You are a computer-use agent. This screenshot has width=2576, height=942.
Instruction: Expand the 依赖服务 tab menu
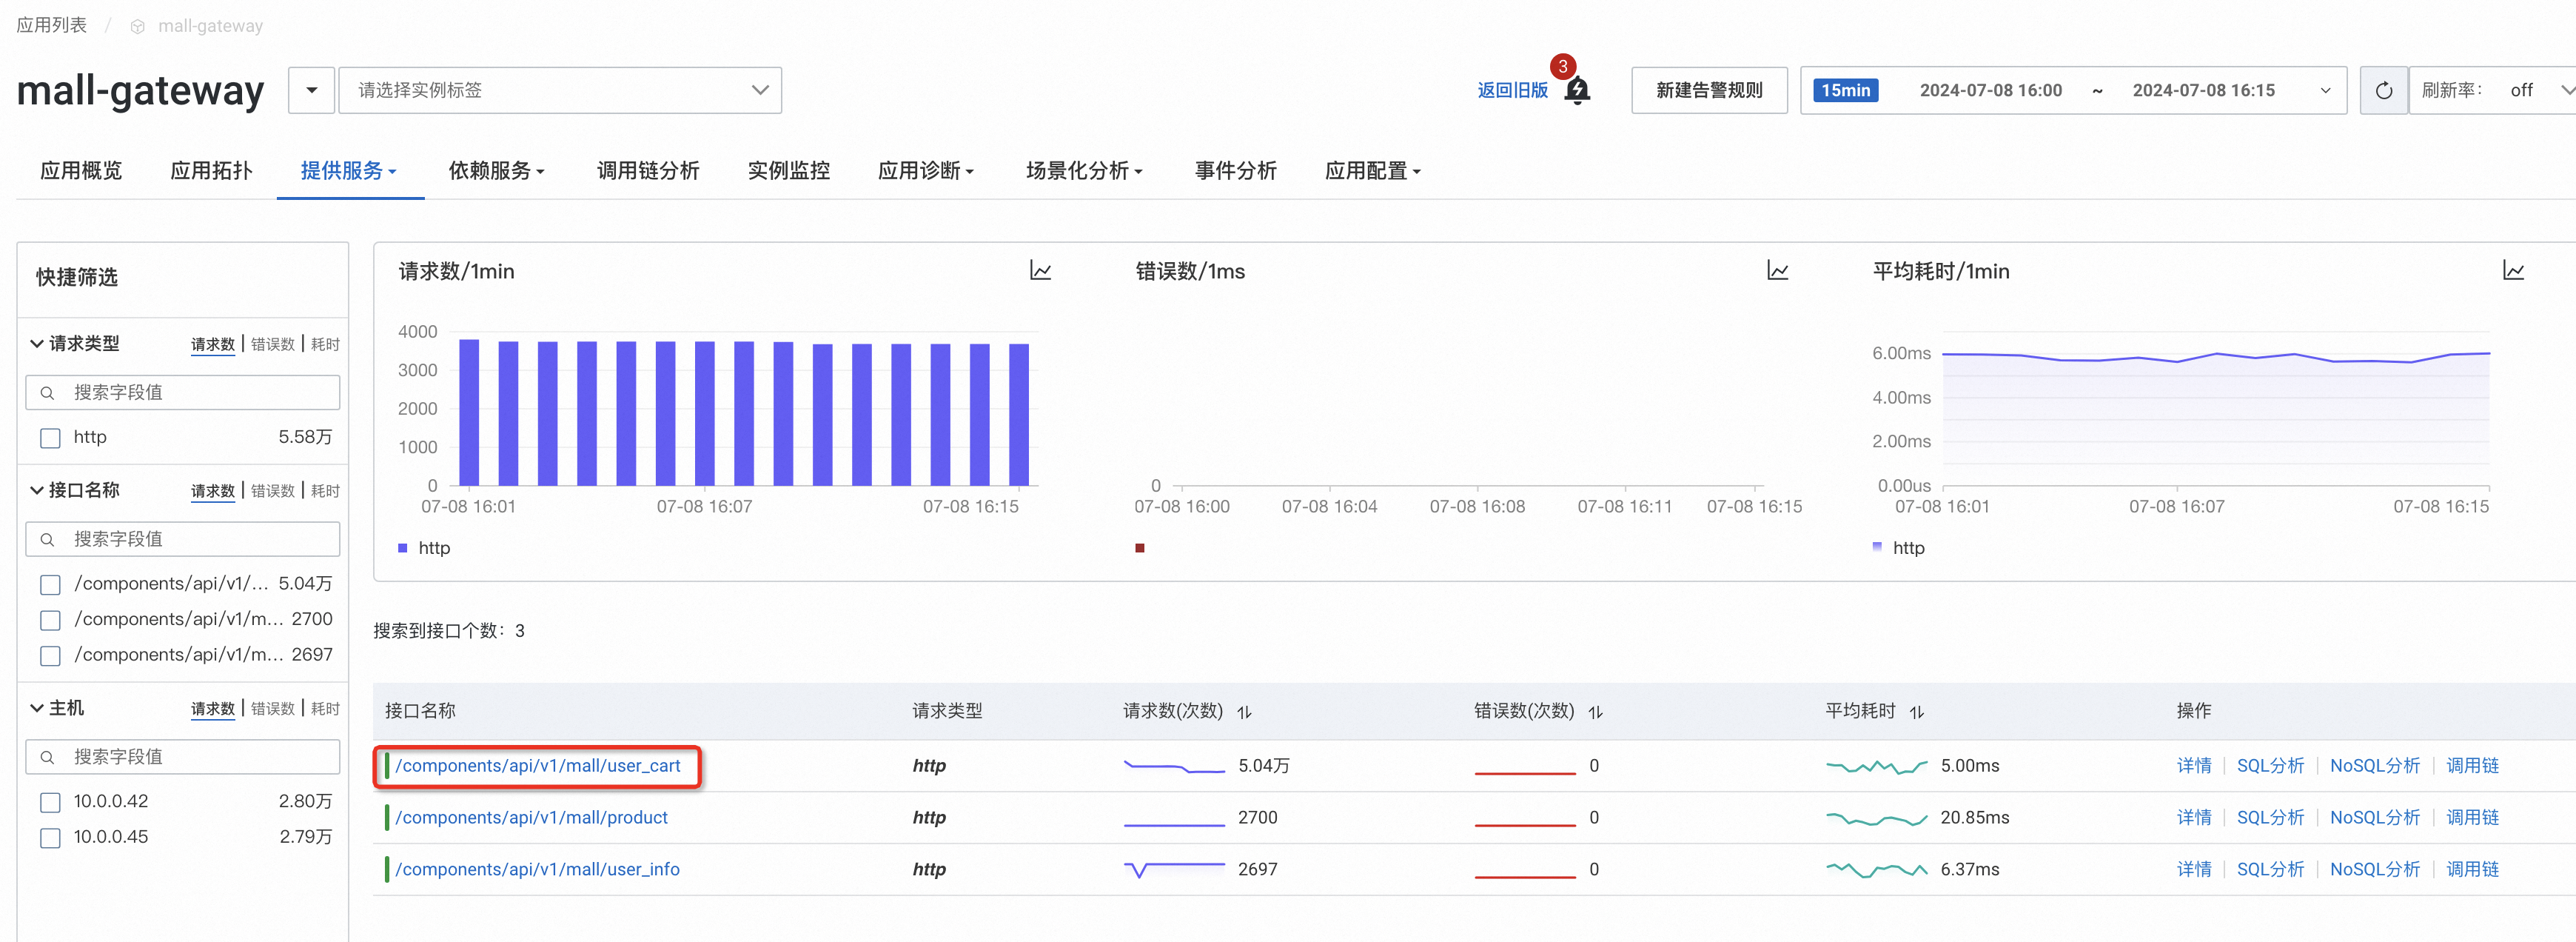pyautogui.click(x=496, y=171)
